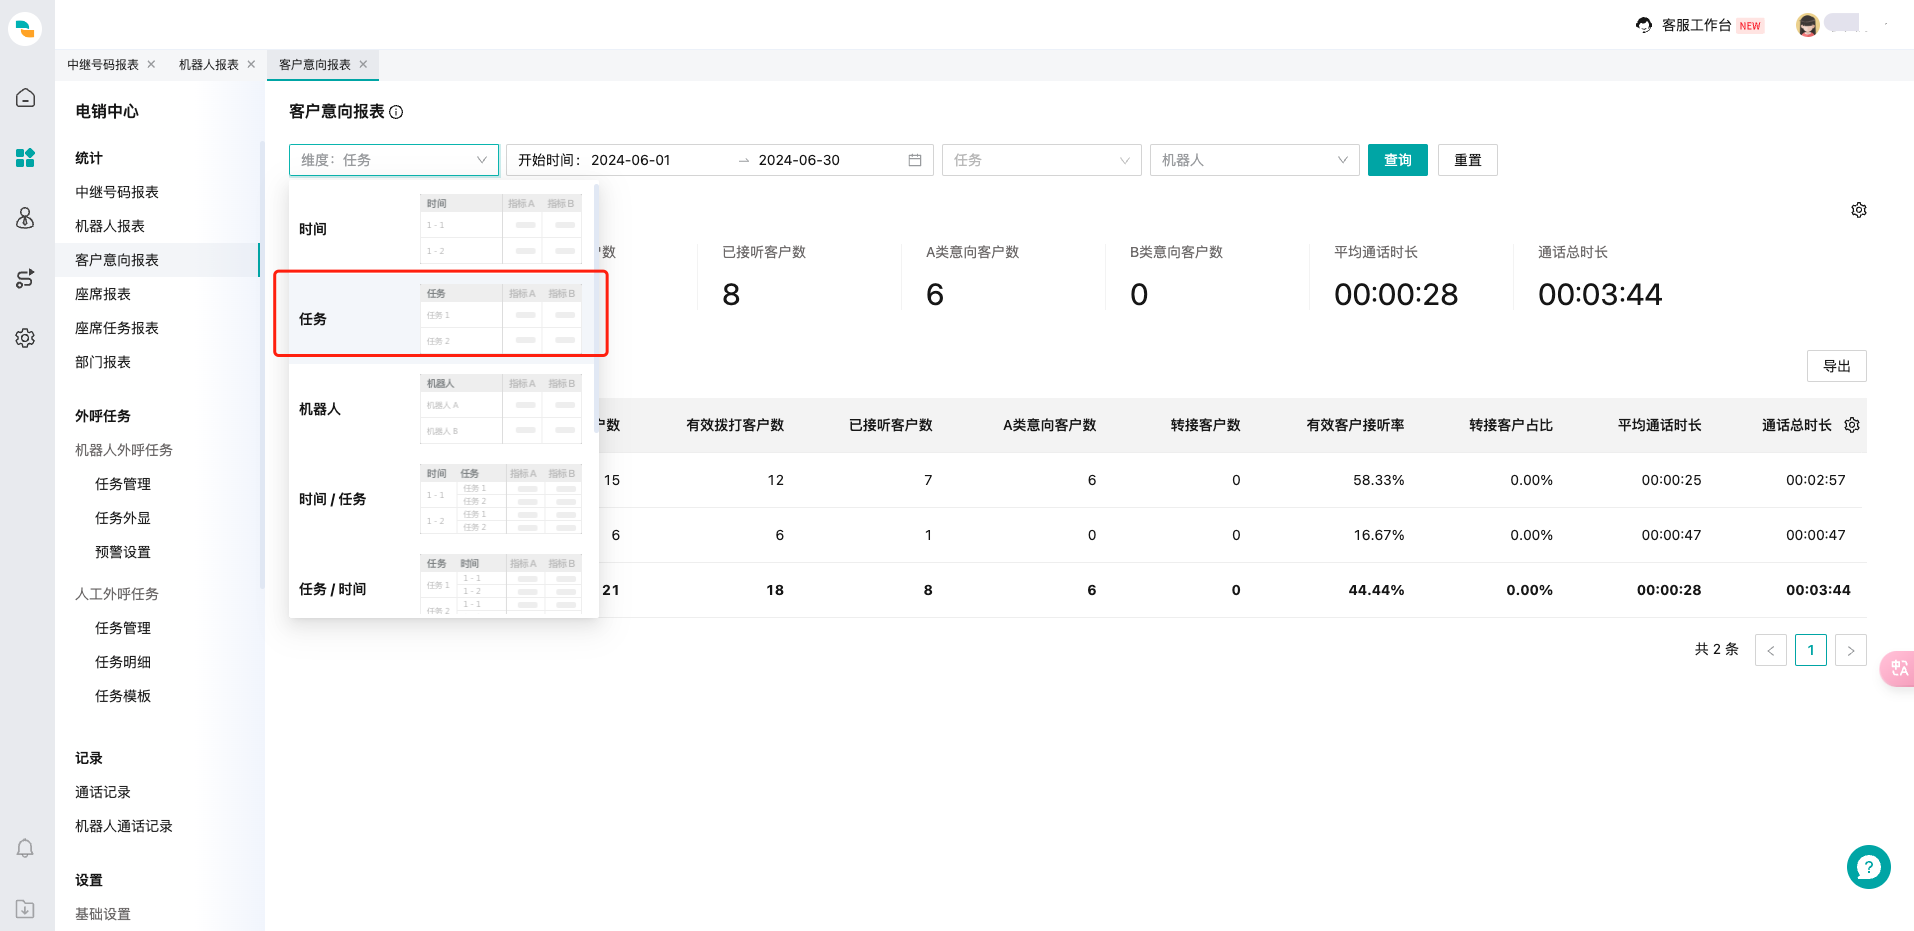
Task: Click the 00:02:57 table cell
Action: tap(1815, 480)
